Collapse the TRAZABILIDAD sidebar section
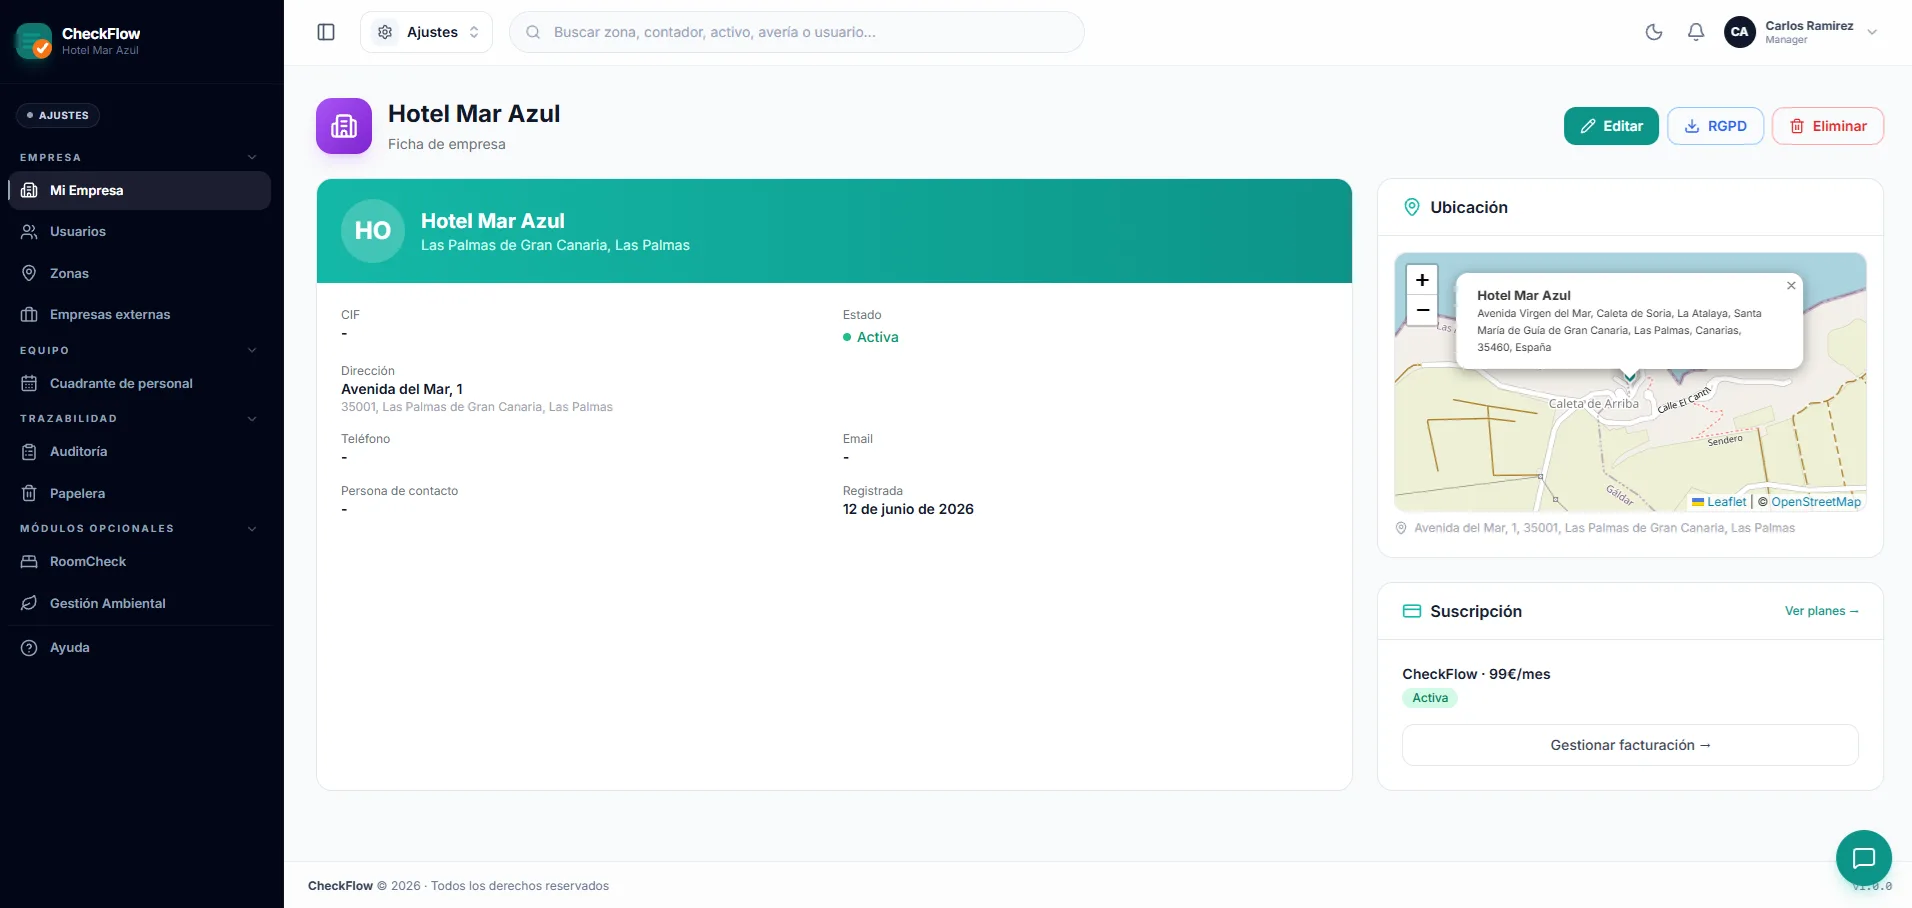 point(252,418)
